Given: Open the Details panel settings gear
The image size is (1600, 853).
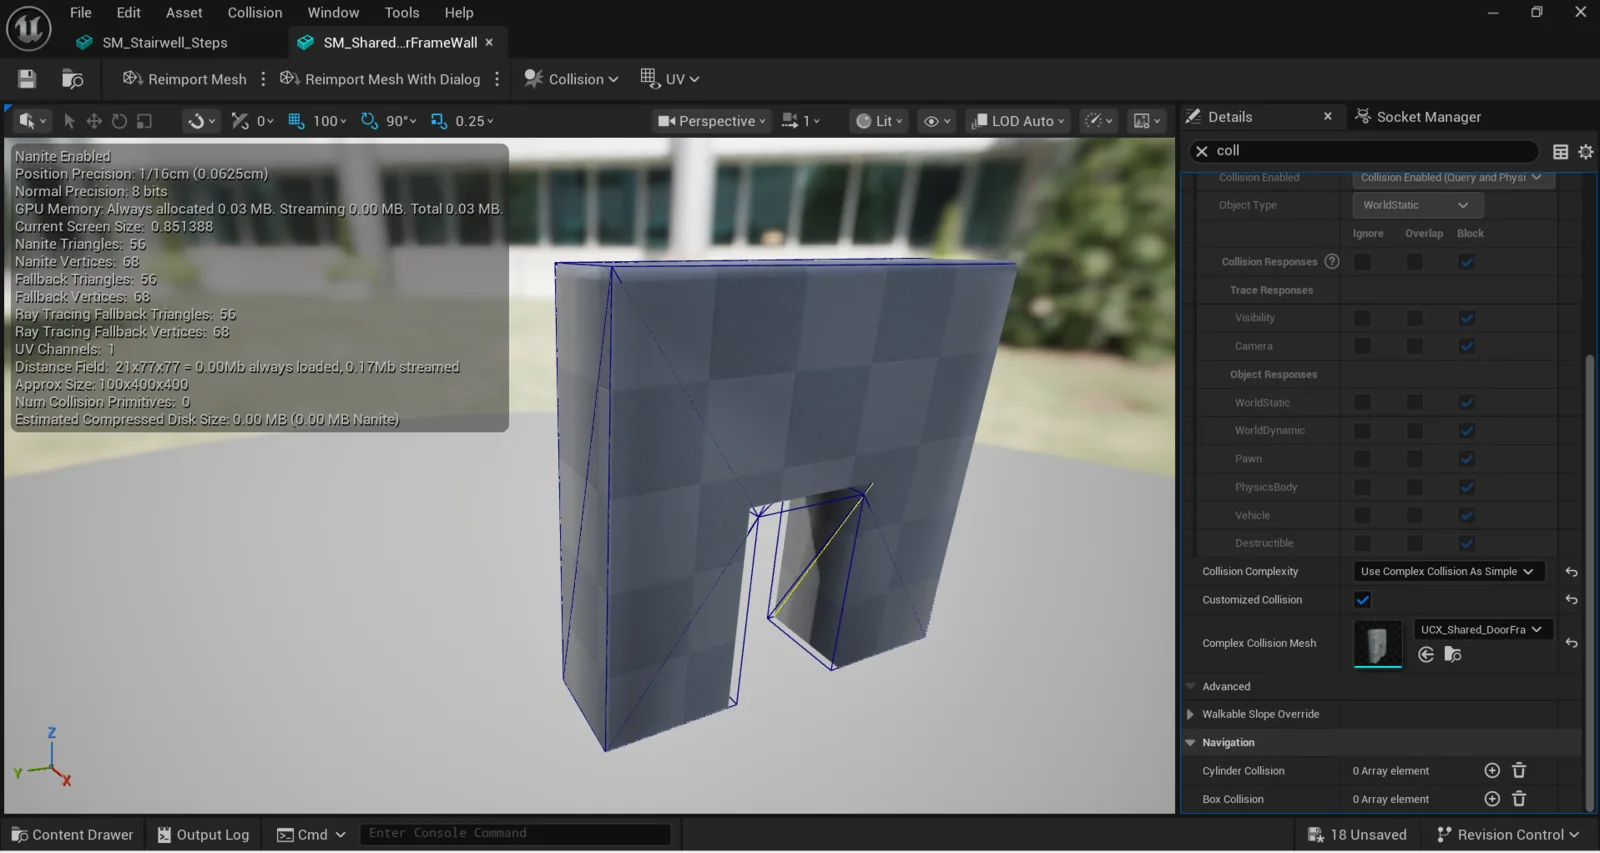Looking at the screenshot, I should click(1585, 151).
